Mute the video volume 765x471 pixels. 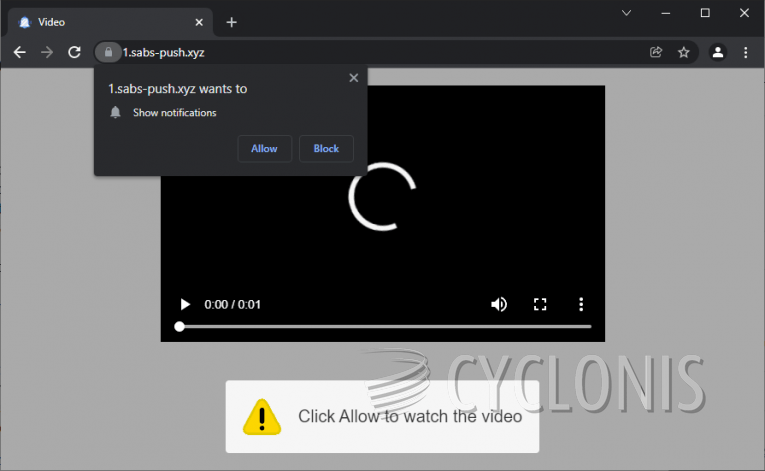[499, 304]
